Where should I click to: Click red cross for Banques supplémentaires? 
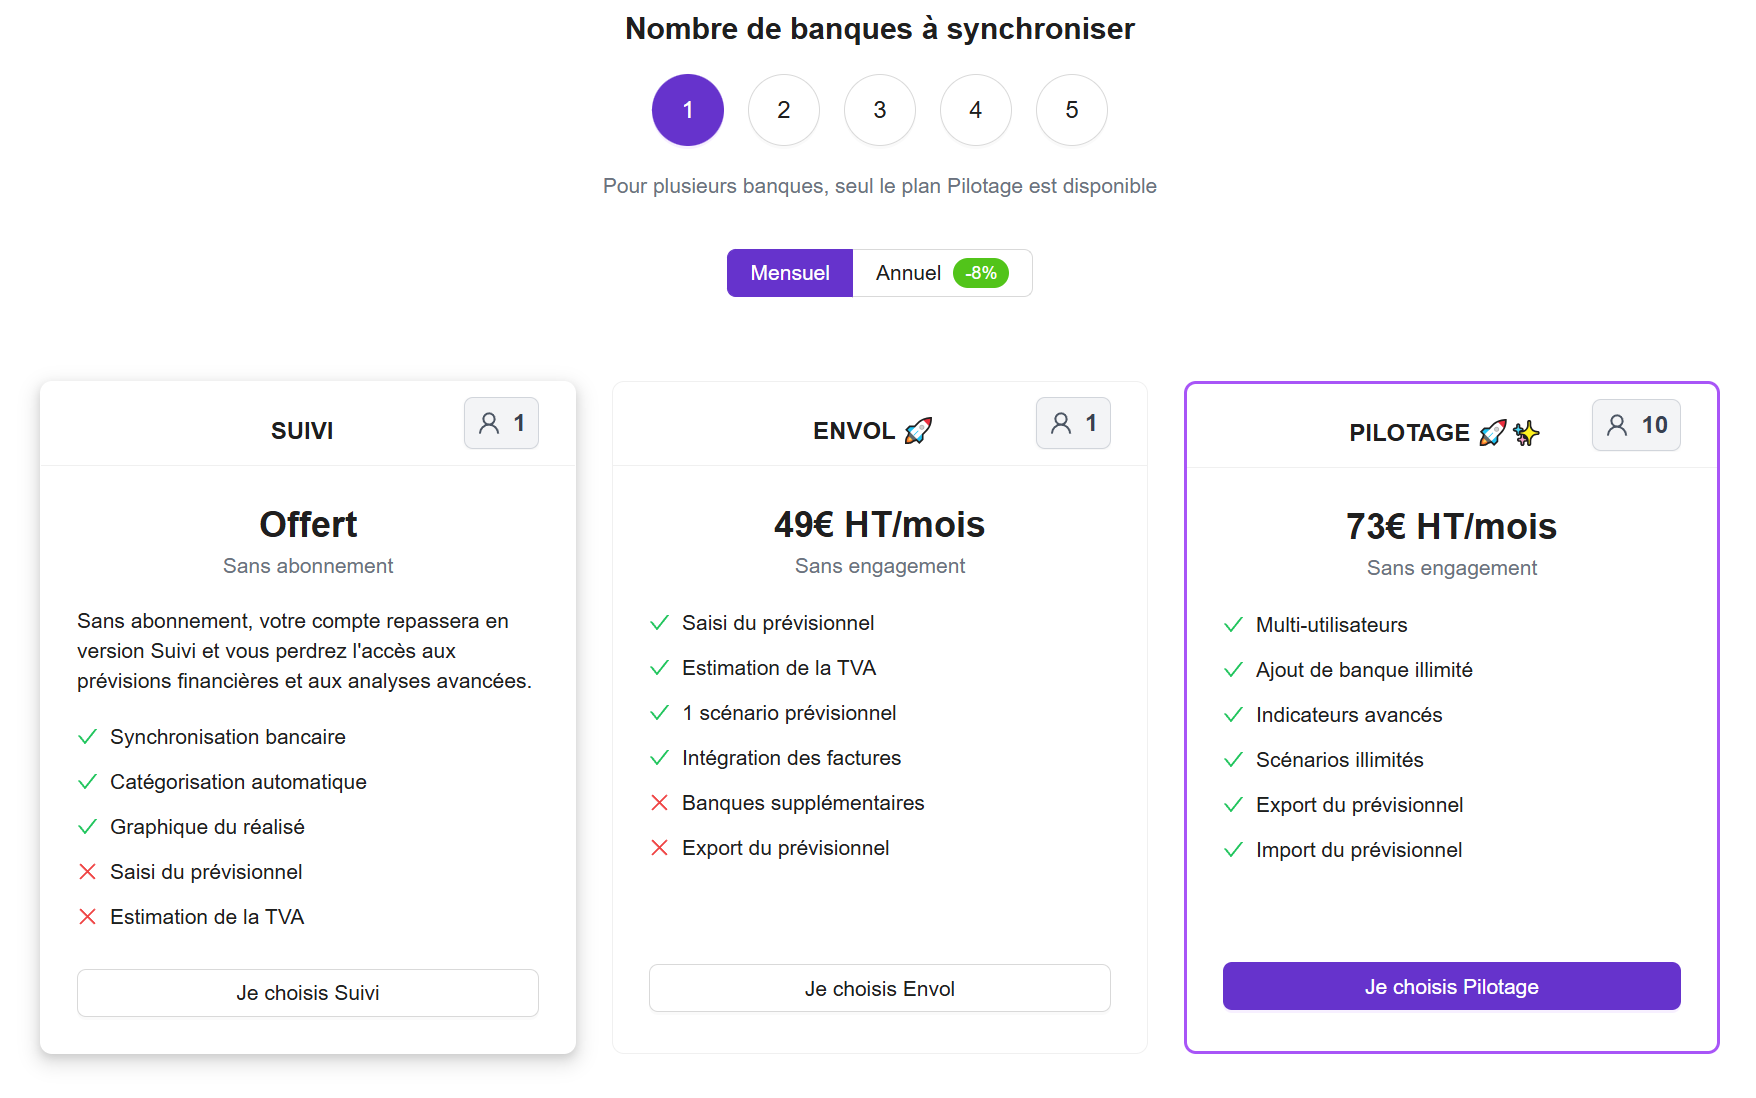point(659,803)
